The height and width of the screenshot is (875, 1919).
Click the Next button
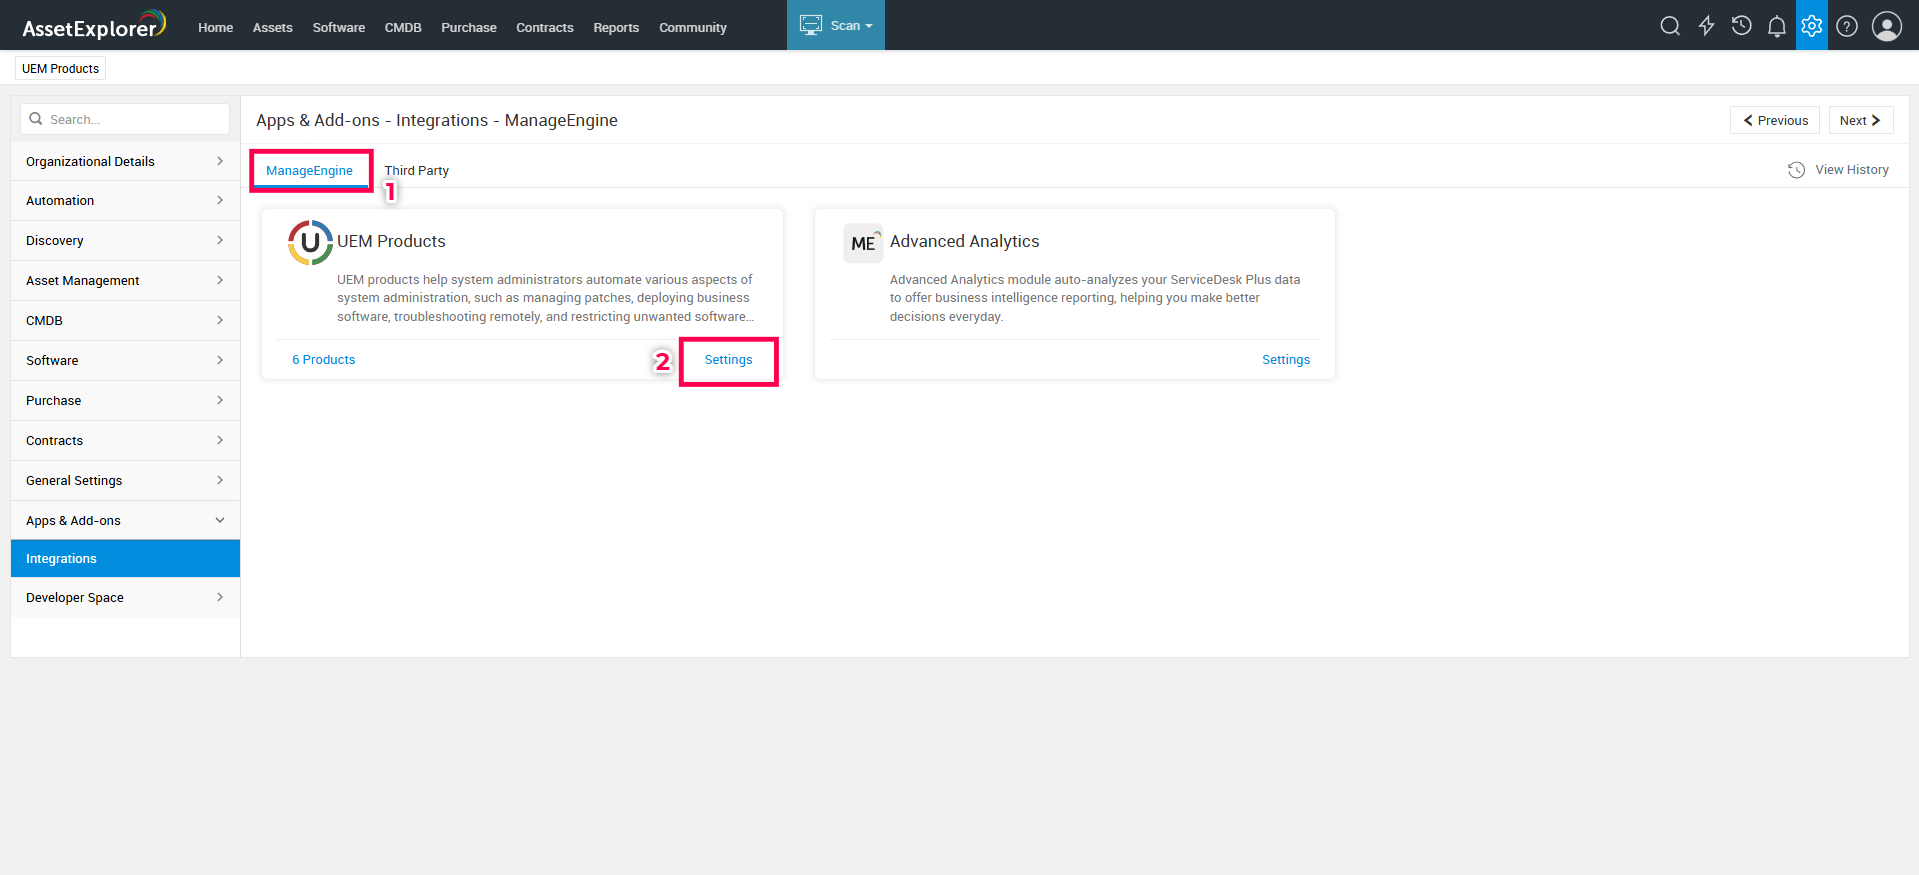[x=1861, y=120]
